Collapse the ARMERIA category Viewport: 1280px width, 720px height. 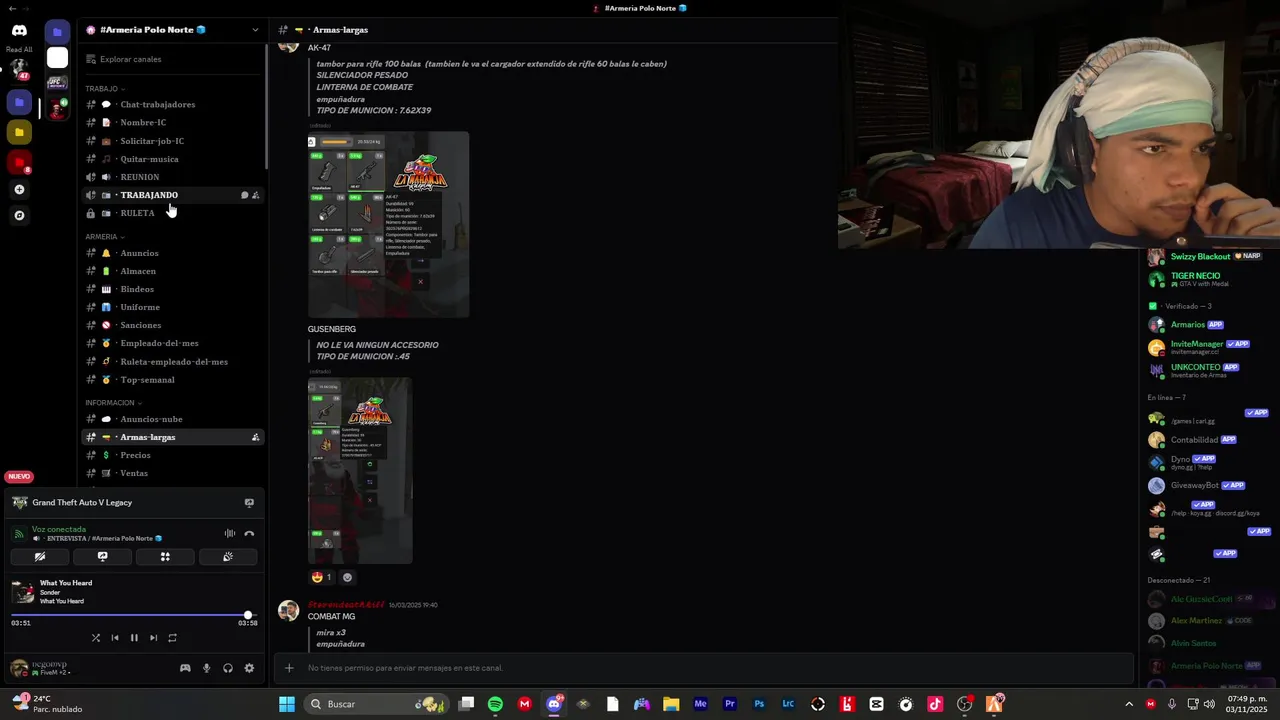pyautogui.click(x=104, y=237)
